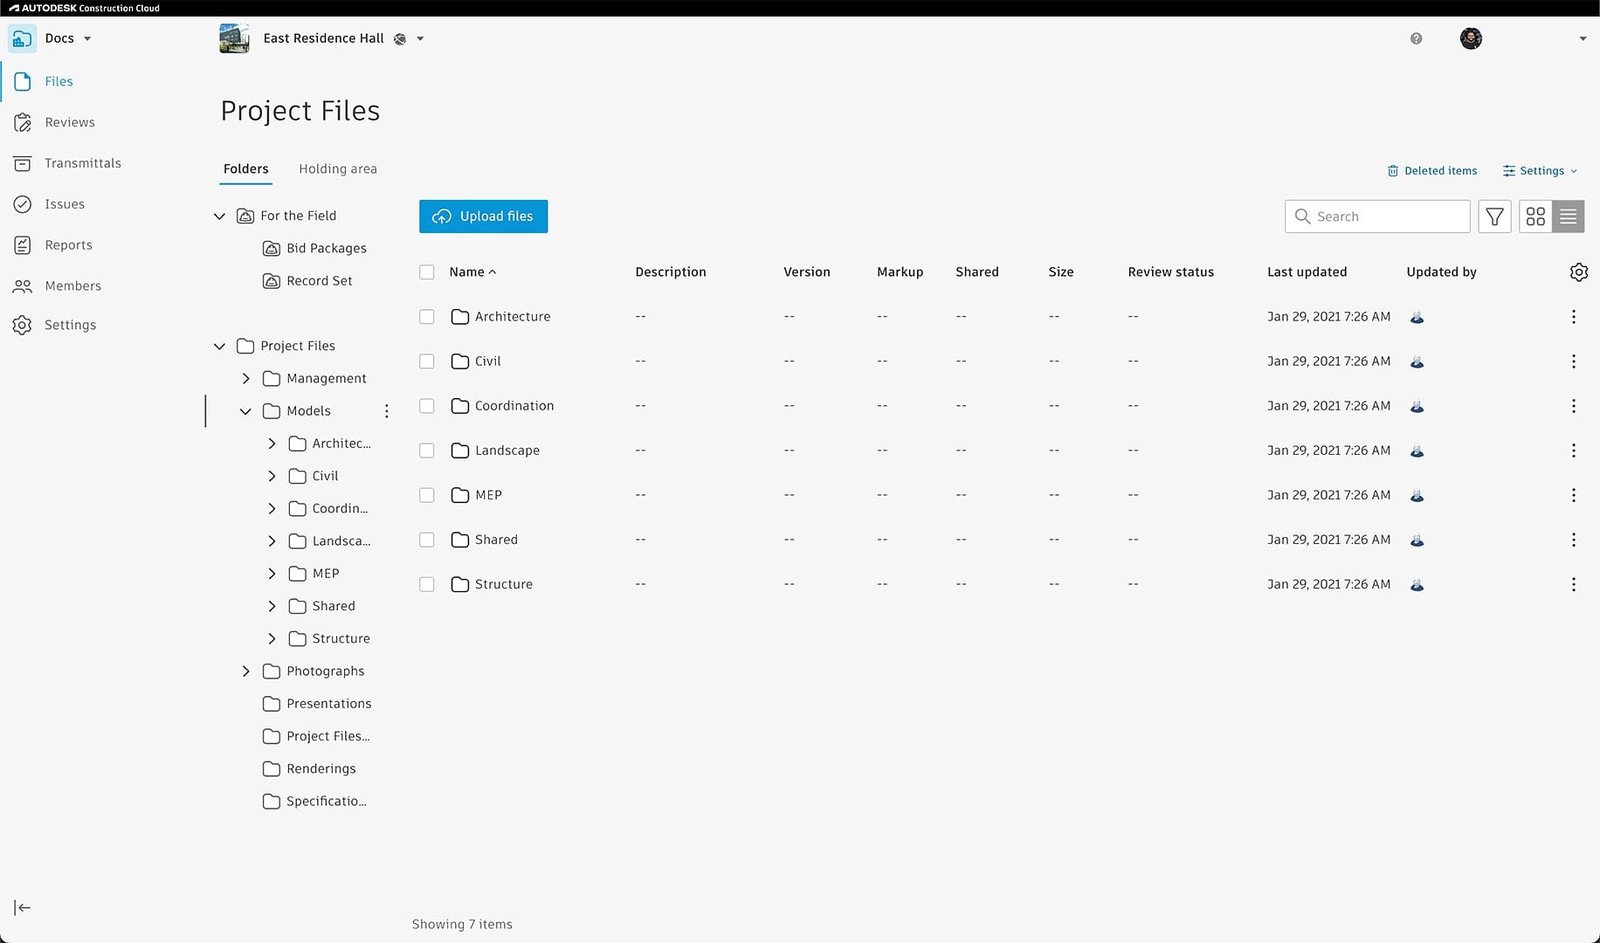Open the Issues section in sidebar
This screenshot has height=943, width=1600.
pyautogui.click(x=64, y=204)
